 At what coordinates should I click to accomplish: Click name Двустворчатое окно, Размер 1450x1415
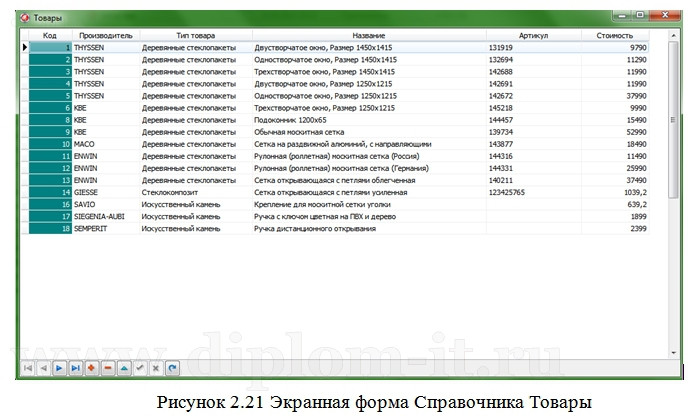click(369, 48)
